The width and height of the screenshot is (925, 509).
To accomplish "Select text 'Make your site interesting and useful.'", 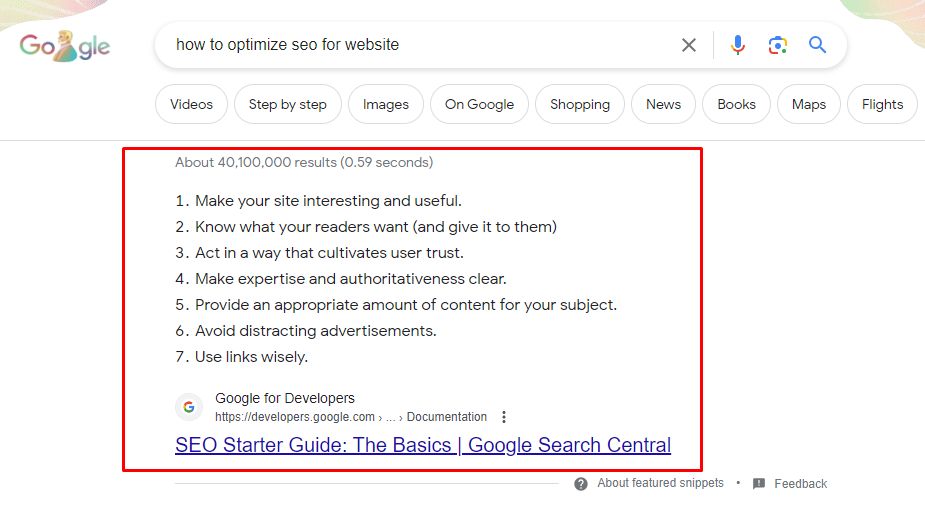I will coord(328,201).
